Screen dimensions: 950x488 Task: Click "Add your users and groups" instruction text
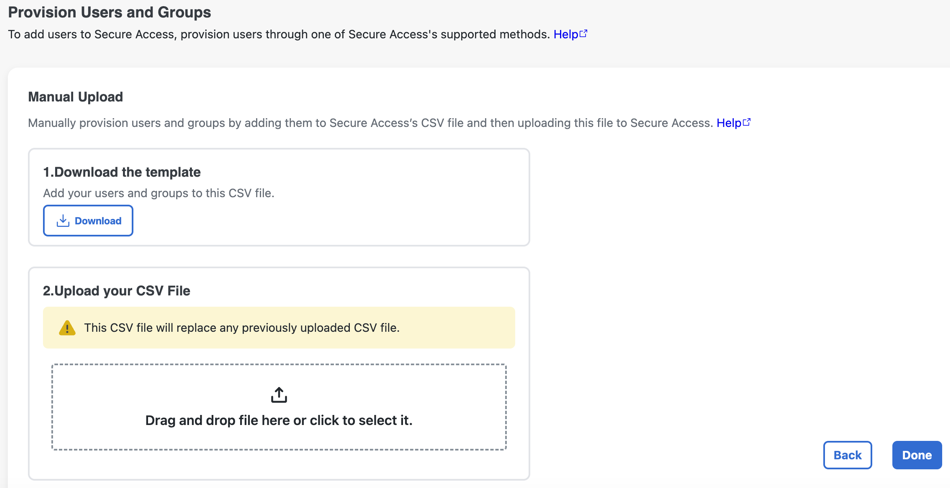(159, 194)
